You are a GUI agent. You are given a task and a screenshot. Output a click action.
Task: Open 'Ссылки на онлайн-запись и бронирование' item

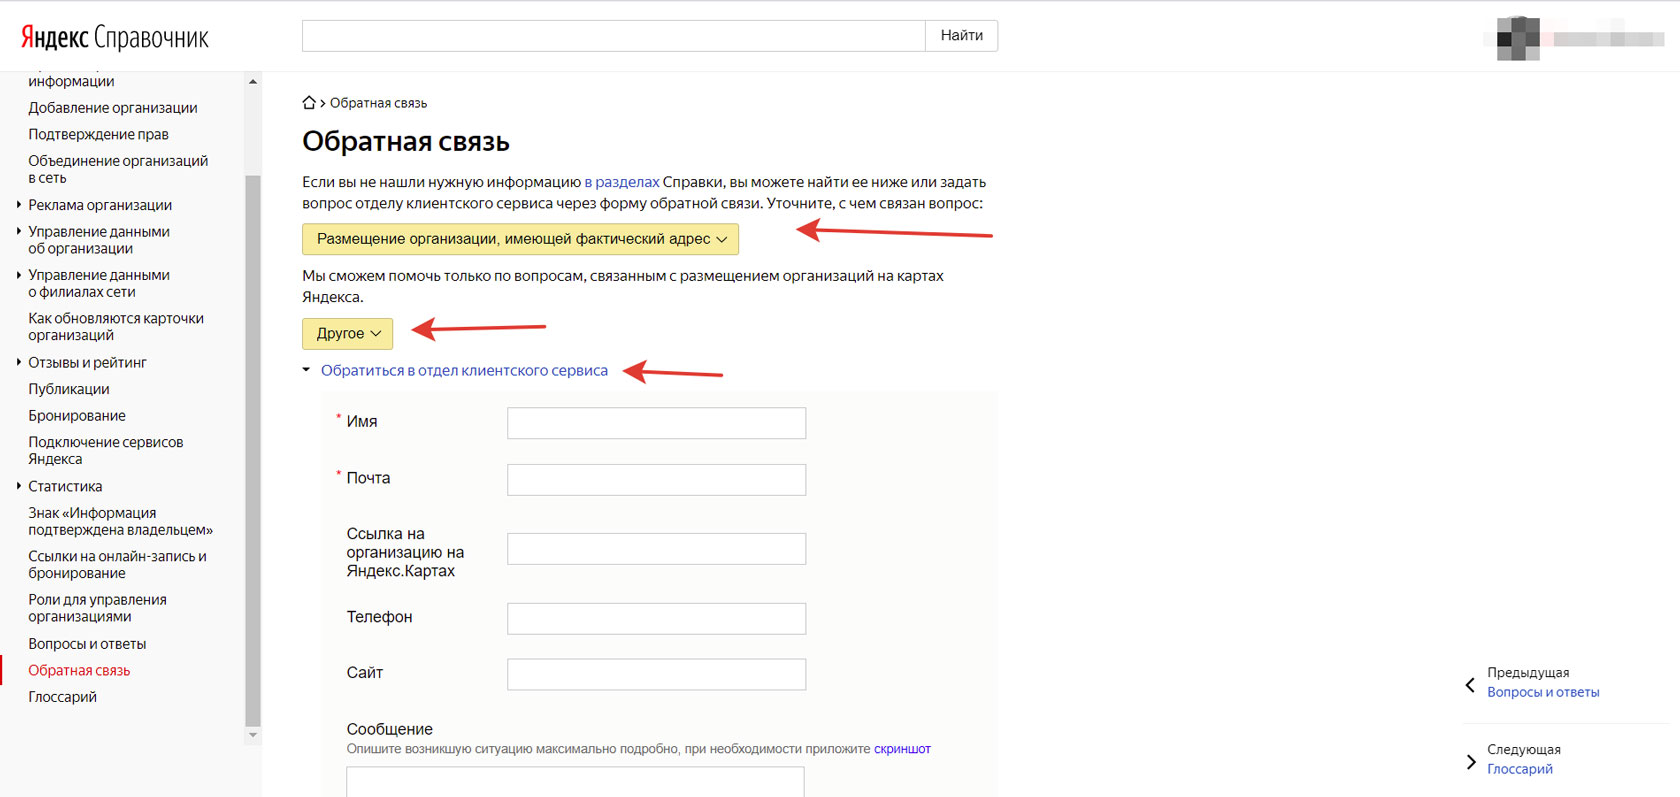pos(118,565)
